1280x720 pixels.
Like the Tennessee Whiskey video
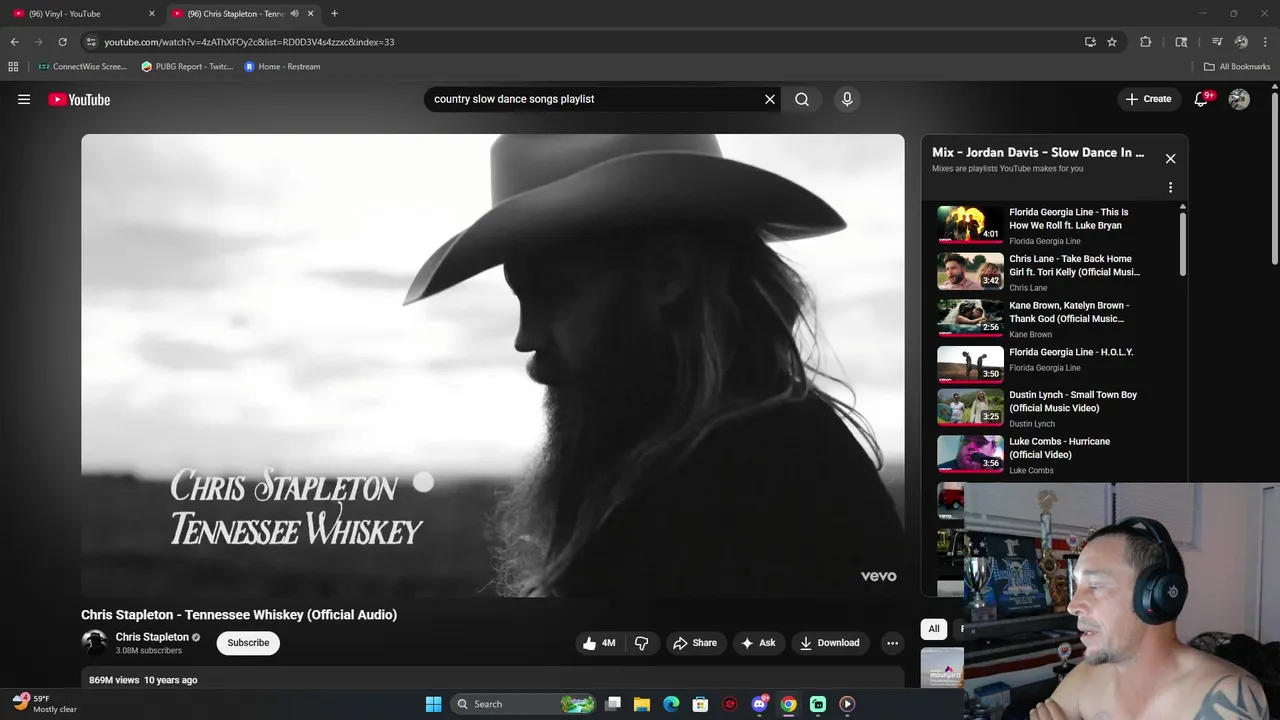599,643
